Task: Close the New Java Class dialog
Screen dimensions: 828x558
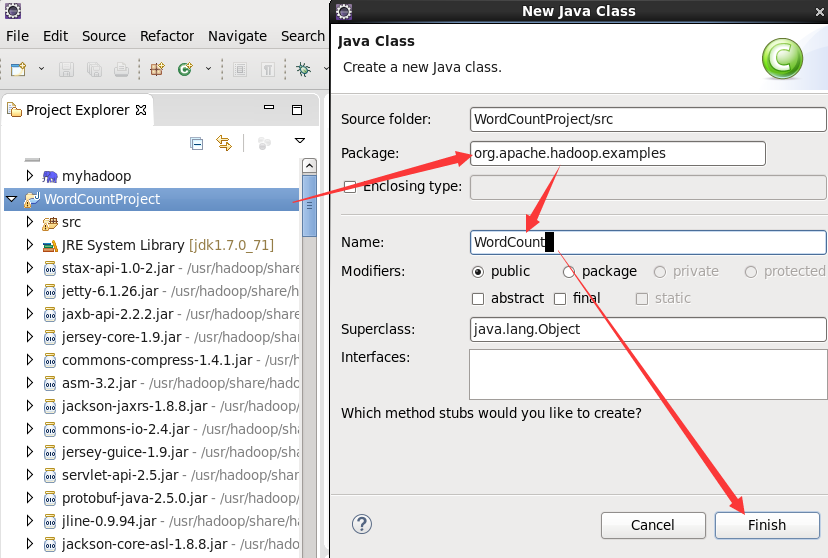Action: [820, 12]
